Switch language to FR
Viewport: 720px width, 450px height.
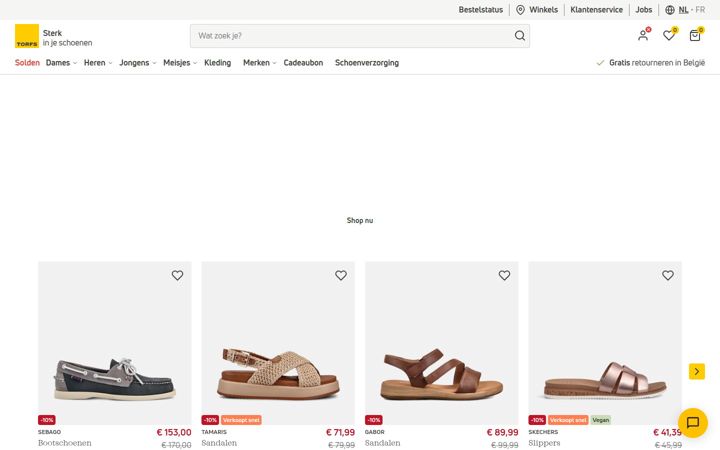coord(700,10)
